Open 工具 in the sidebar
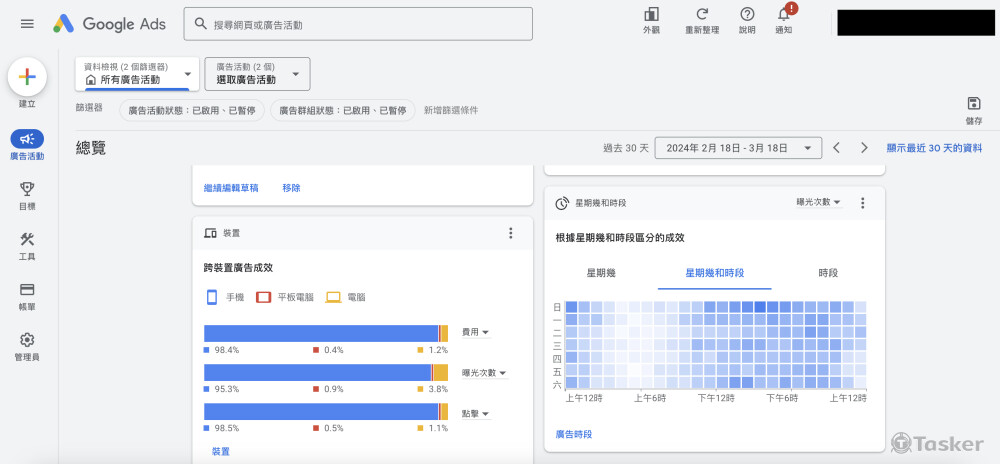This screenshot has height=464, width=1000. click(x=27, y=240)
